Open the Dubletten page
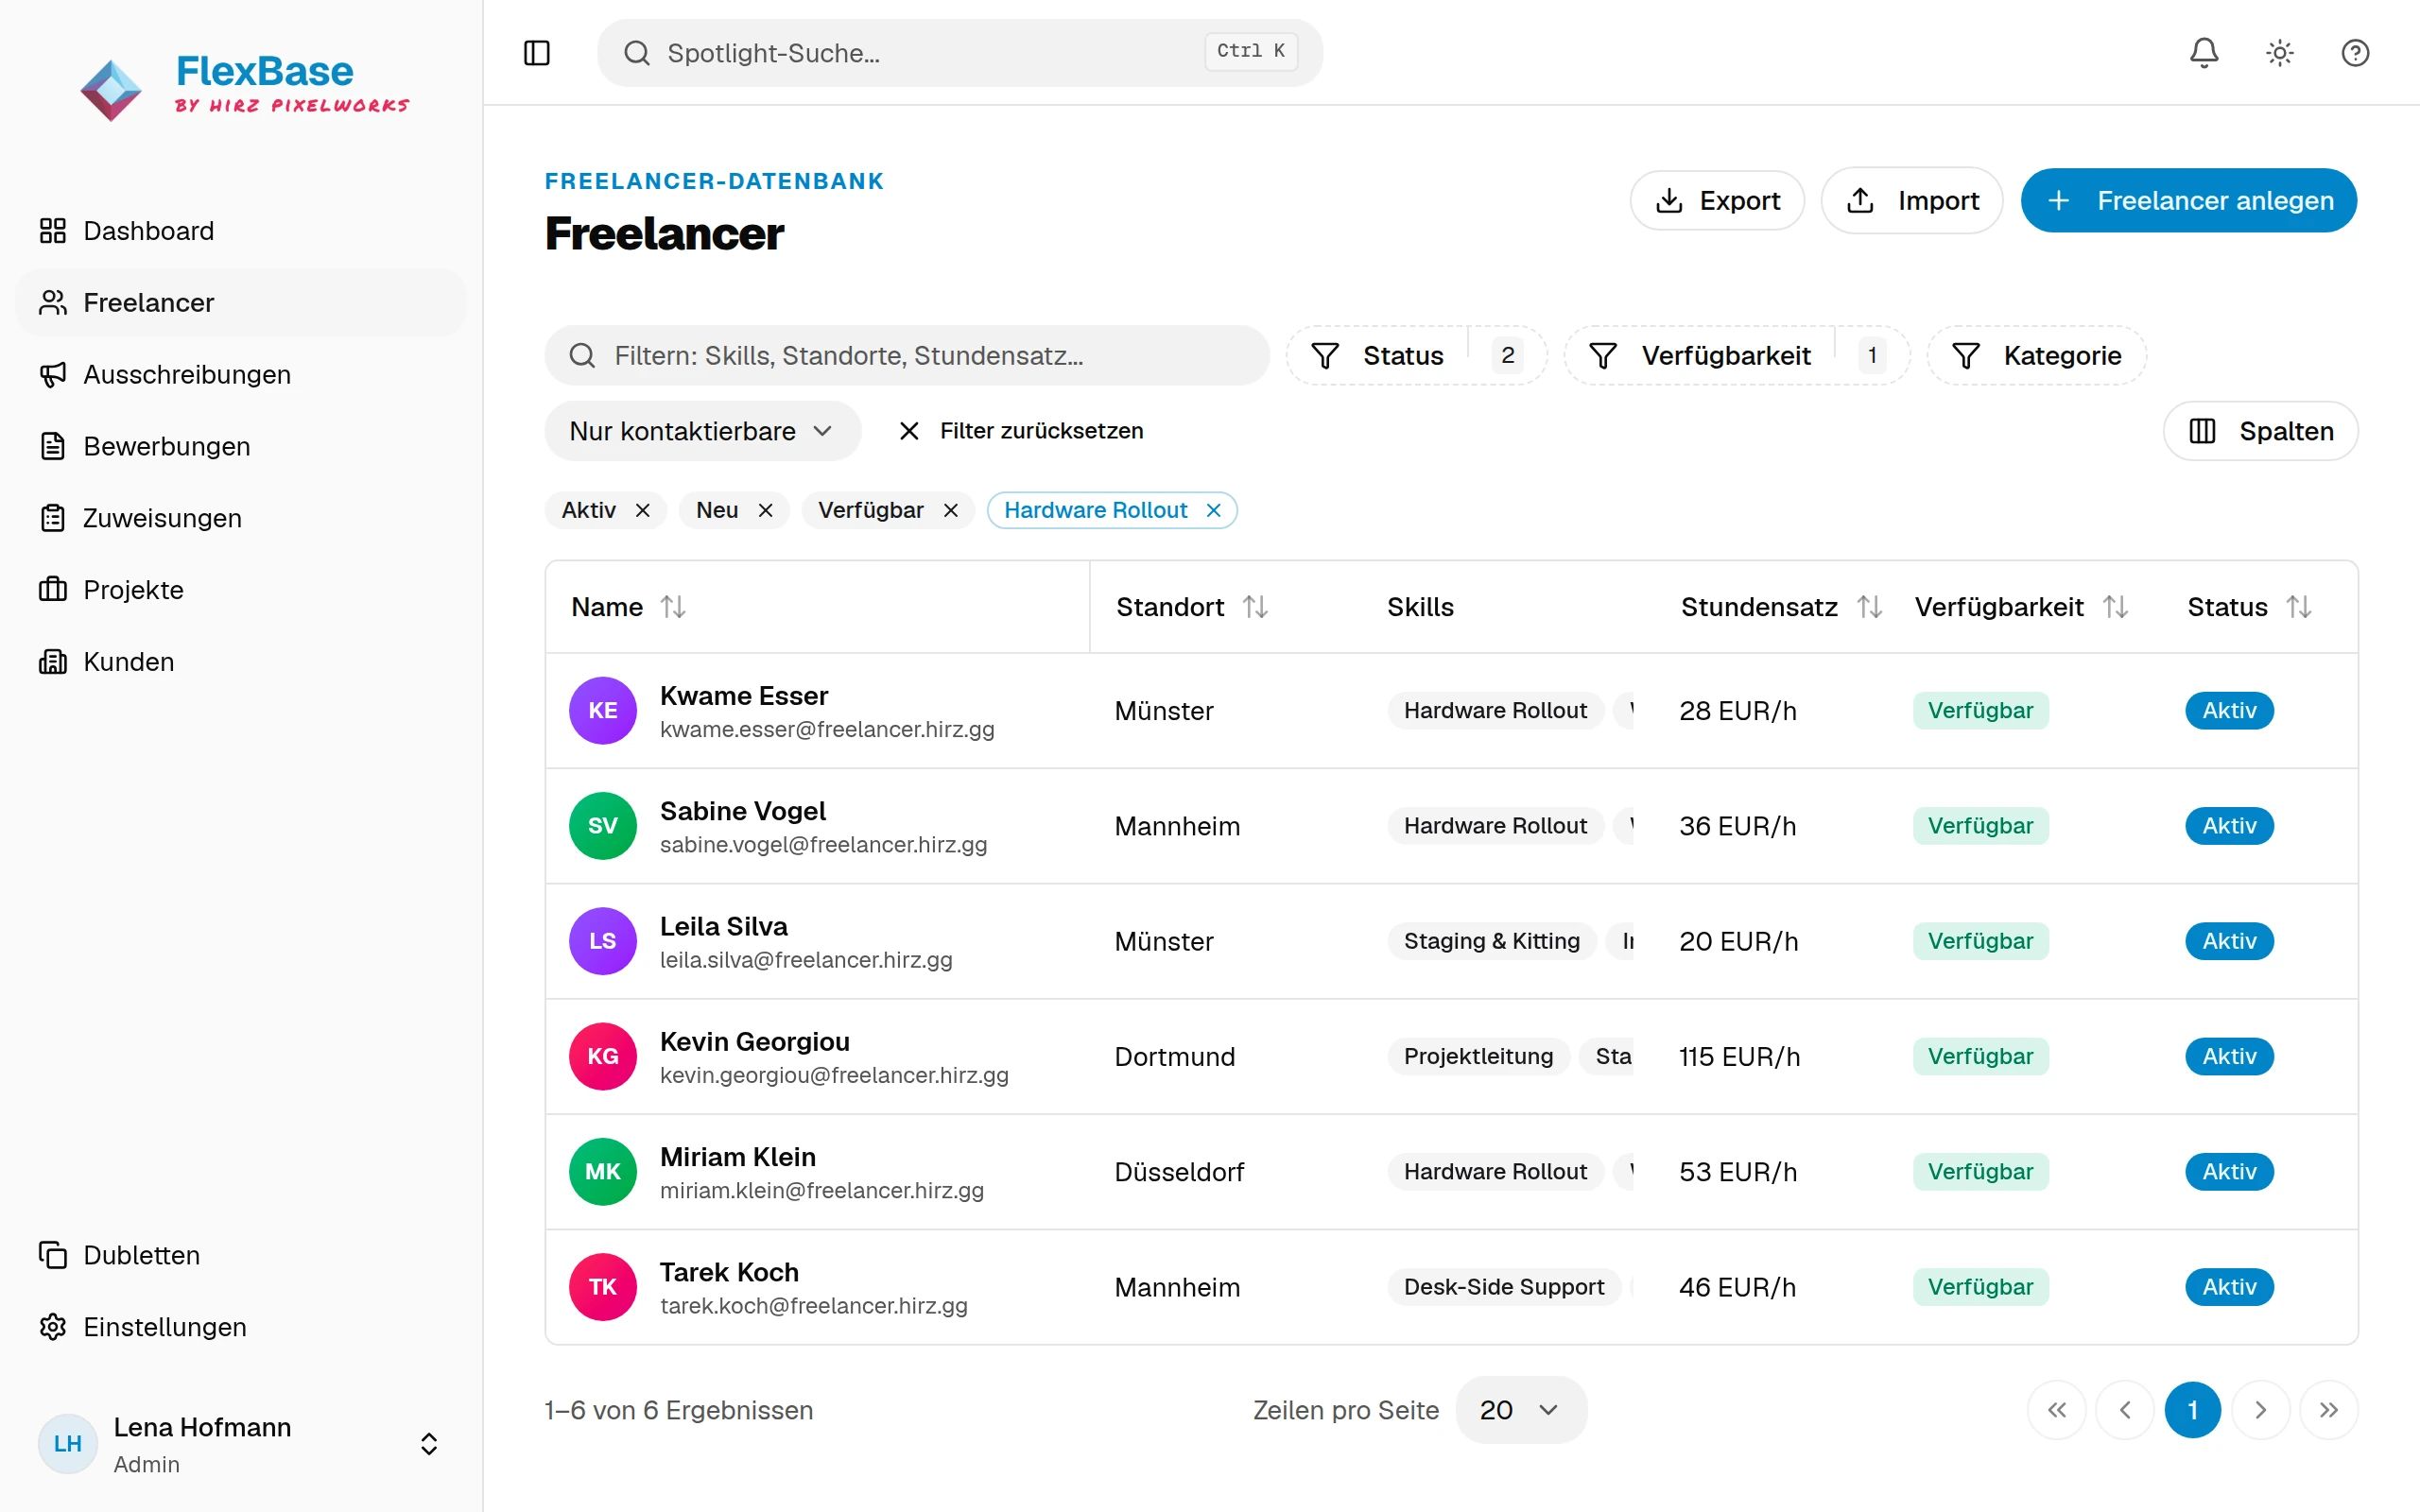The image size is (2420, 1512). [x=241, y=1255]
